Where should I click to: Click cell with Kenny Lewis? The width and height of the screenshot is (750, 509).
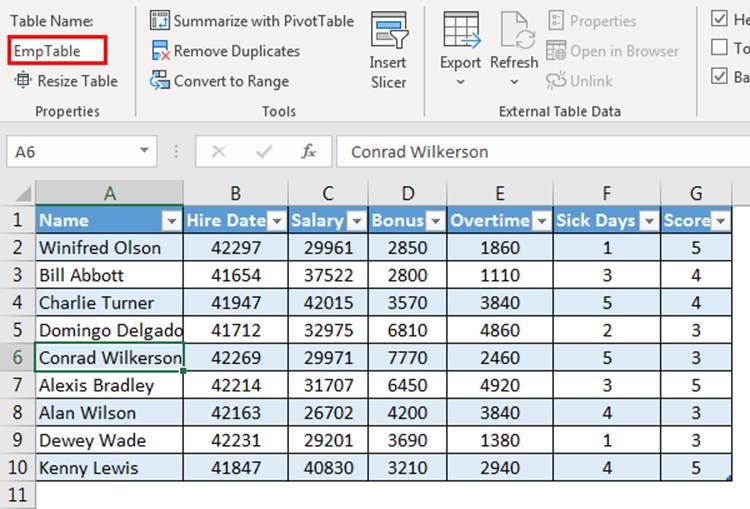coord(110,467)
